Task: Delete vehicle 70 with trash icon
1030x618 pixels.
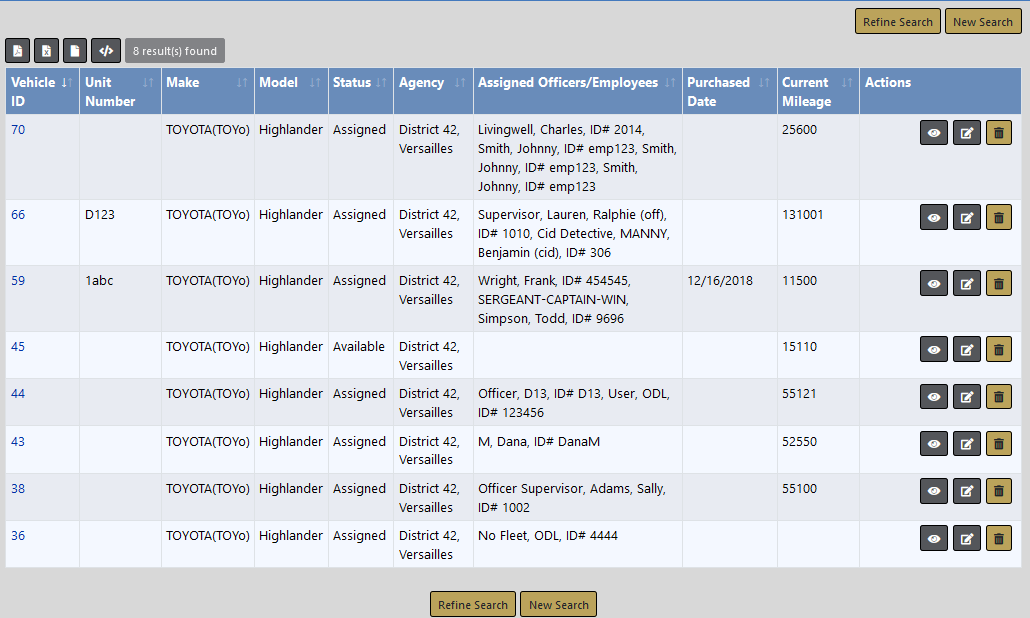Action: [998, 132]
